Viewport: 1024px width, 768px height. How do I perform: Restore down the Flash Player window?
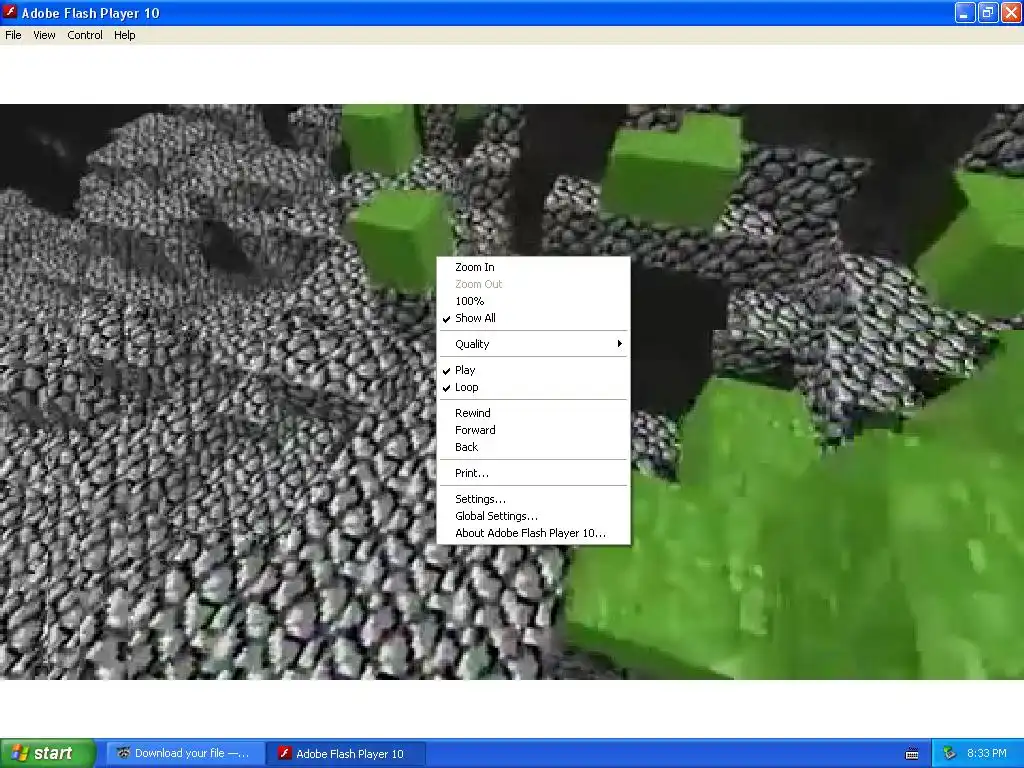click(988, 12)
